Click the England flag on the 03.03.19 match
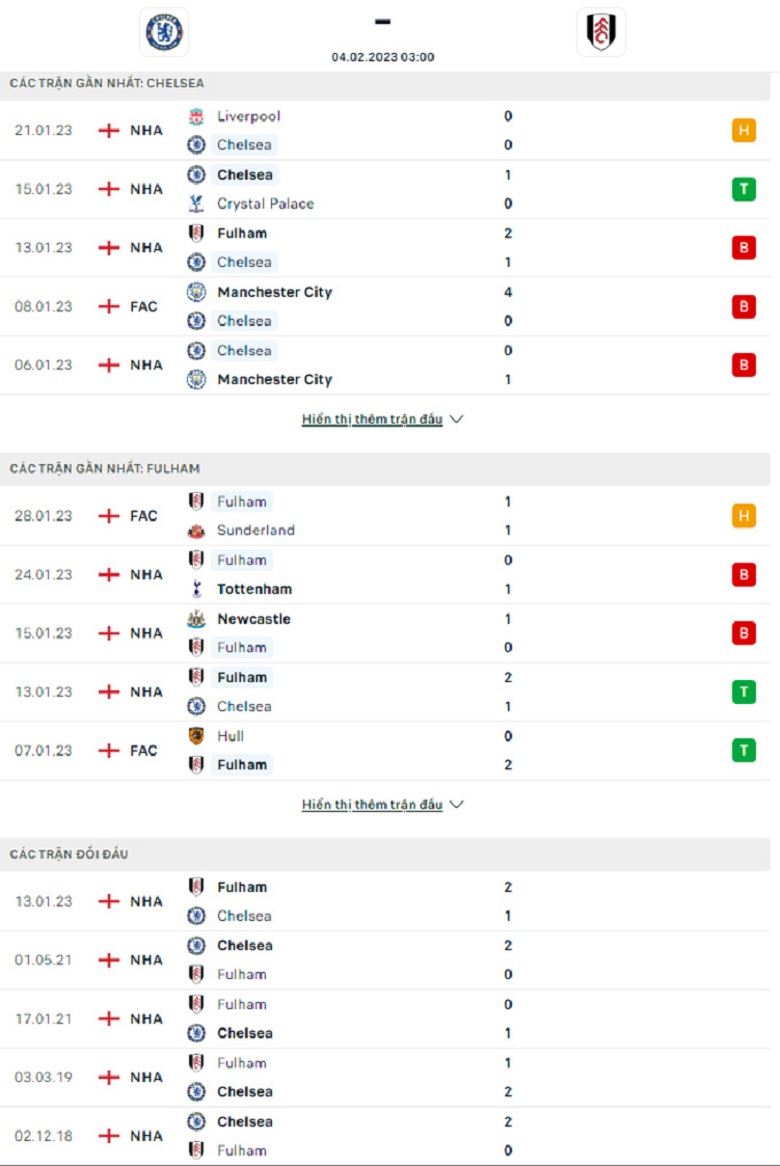The width and height of the screenshot is (780, 1166). (109, 1078)
